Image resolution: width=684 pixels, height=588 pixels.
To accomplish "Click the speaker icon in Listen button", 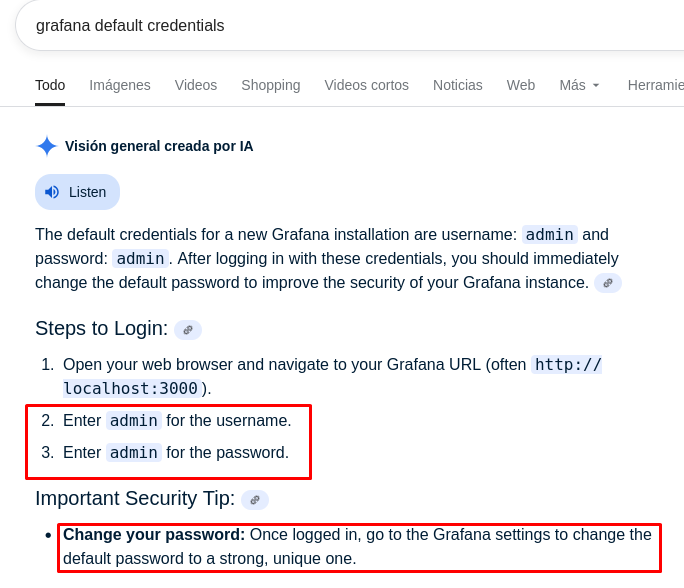I will point(52,192).
